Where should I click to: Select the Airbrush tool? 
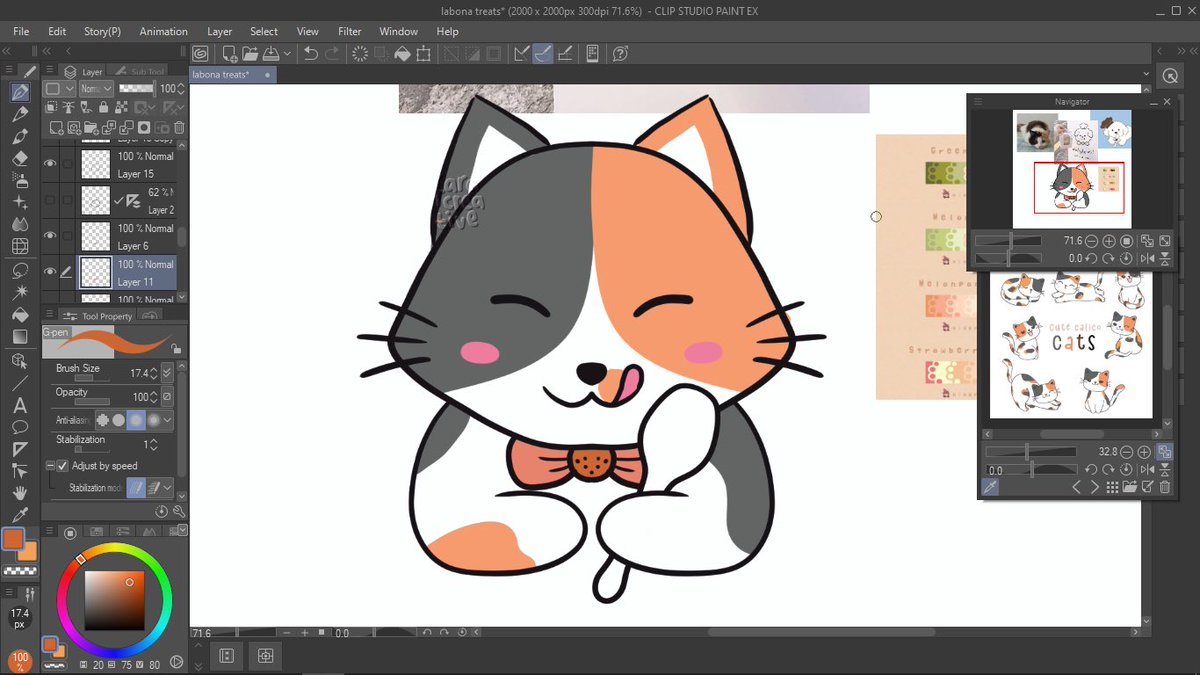click(x=19, y=180)
